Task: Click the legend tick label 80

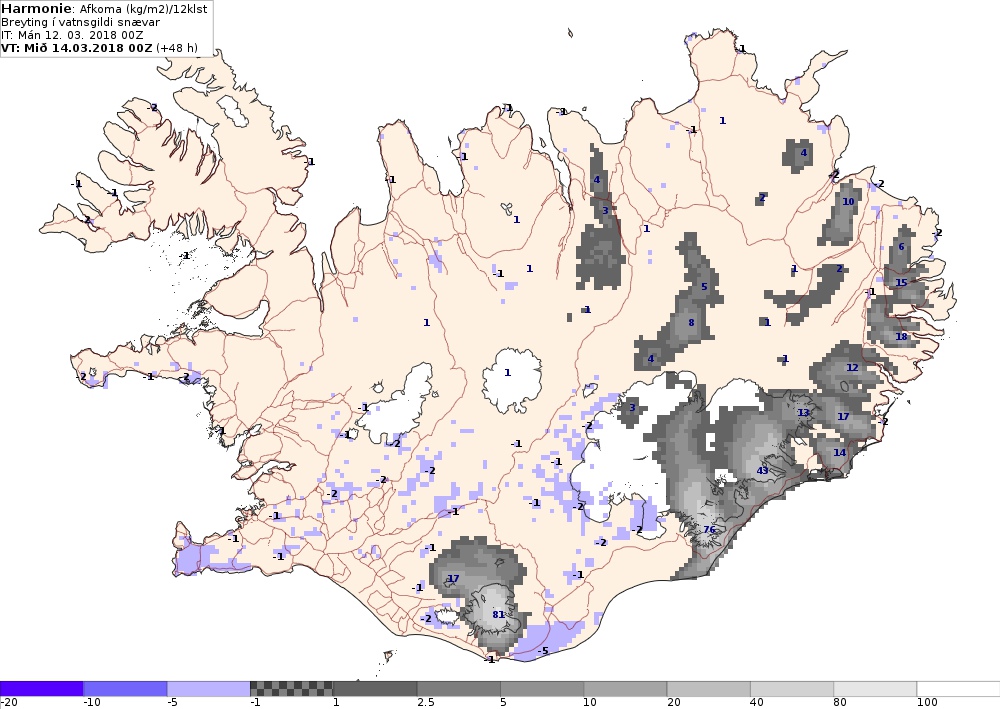Action: point(841,703)
